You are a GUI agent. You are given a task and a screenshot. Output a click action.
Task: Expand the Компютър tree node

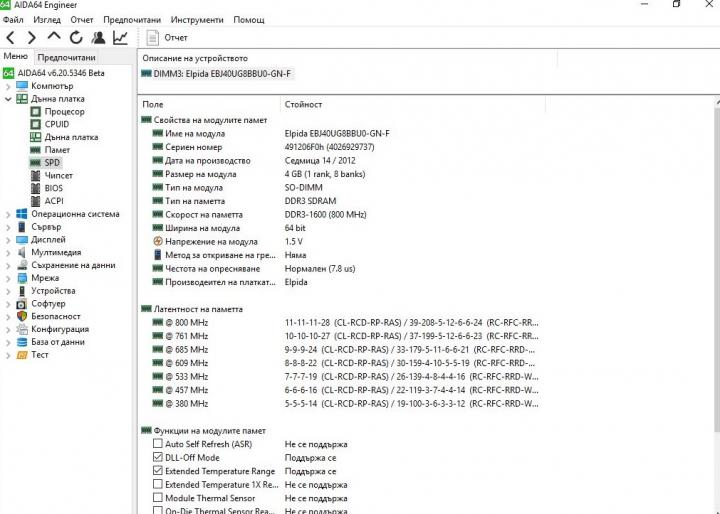click(8, 86)
